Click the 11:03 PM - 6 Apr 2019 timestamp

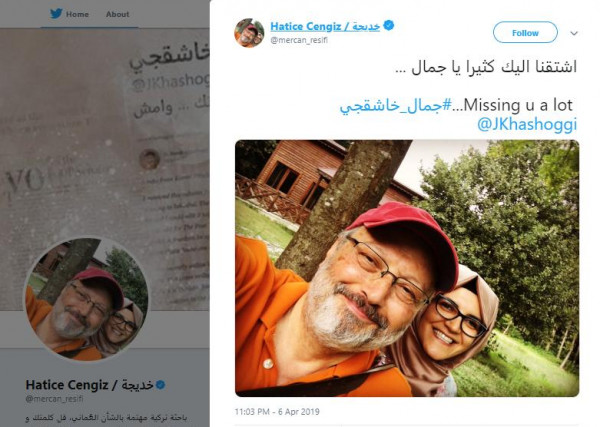[277, 412]
